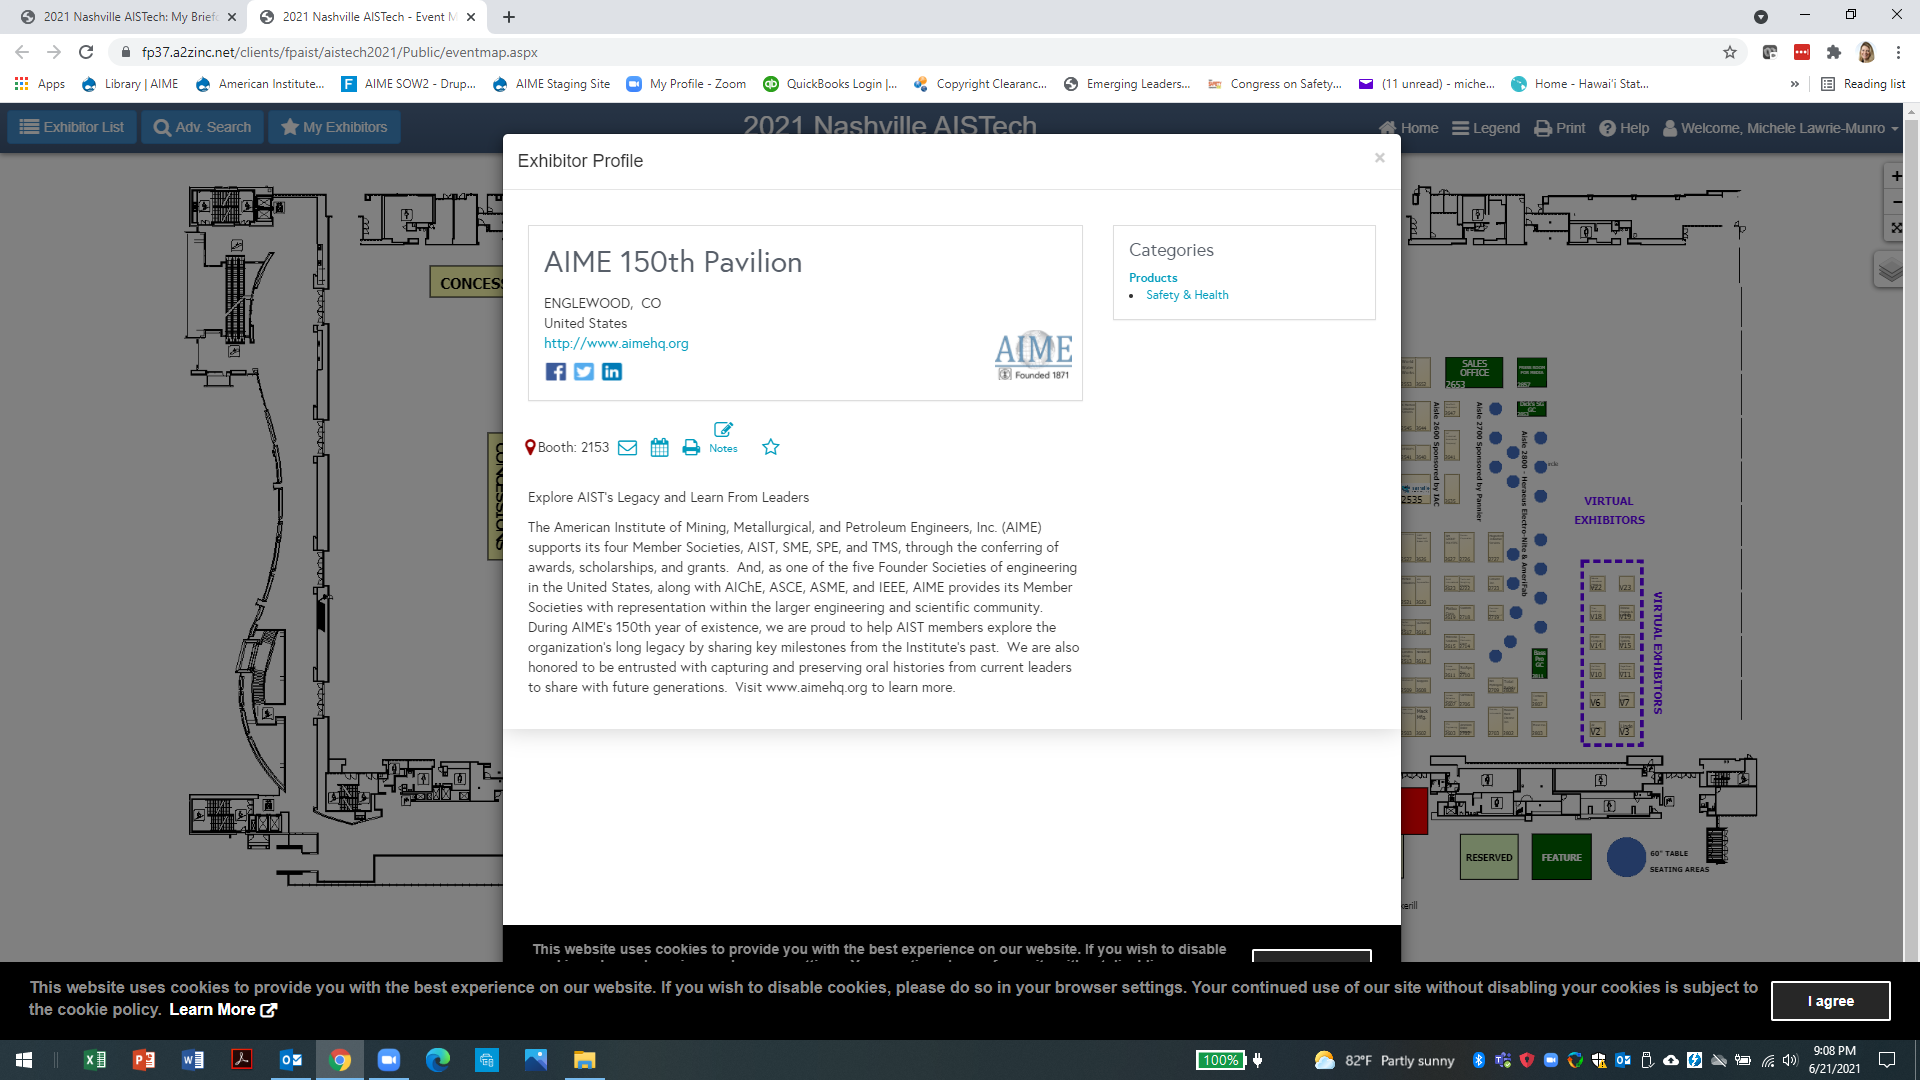This screenshot has height=1080, width=1920.
Task: Open AIME Twitter page icon
Action: click(584, 372)
